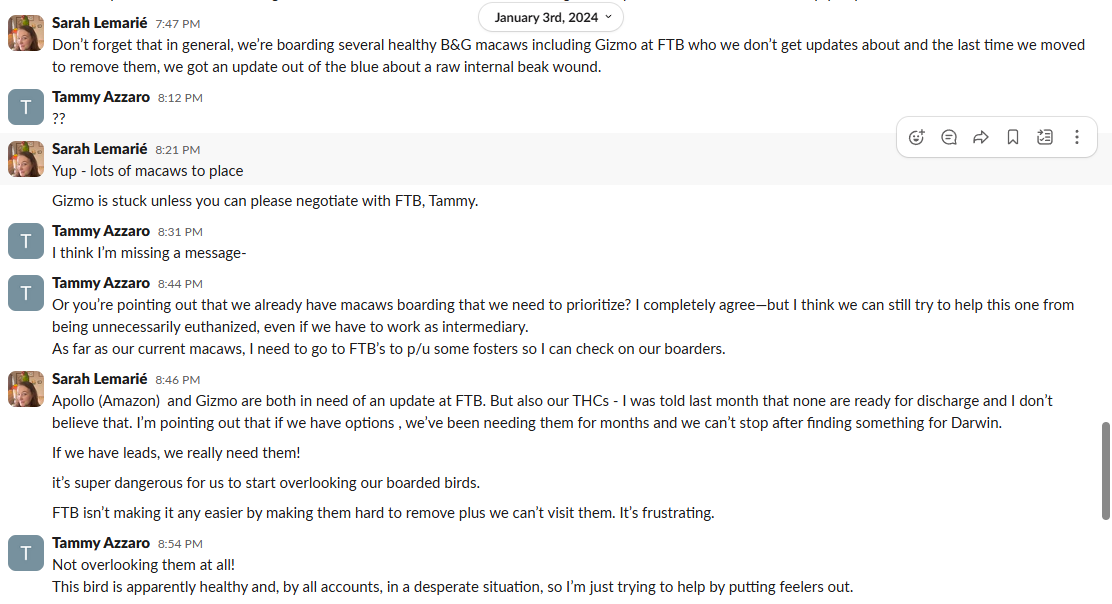
Task: Open Sarah's avatar on the 7:47 PM message
Action: [x=26, y=34]
